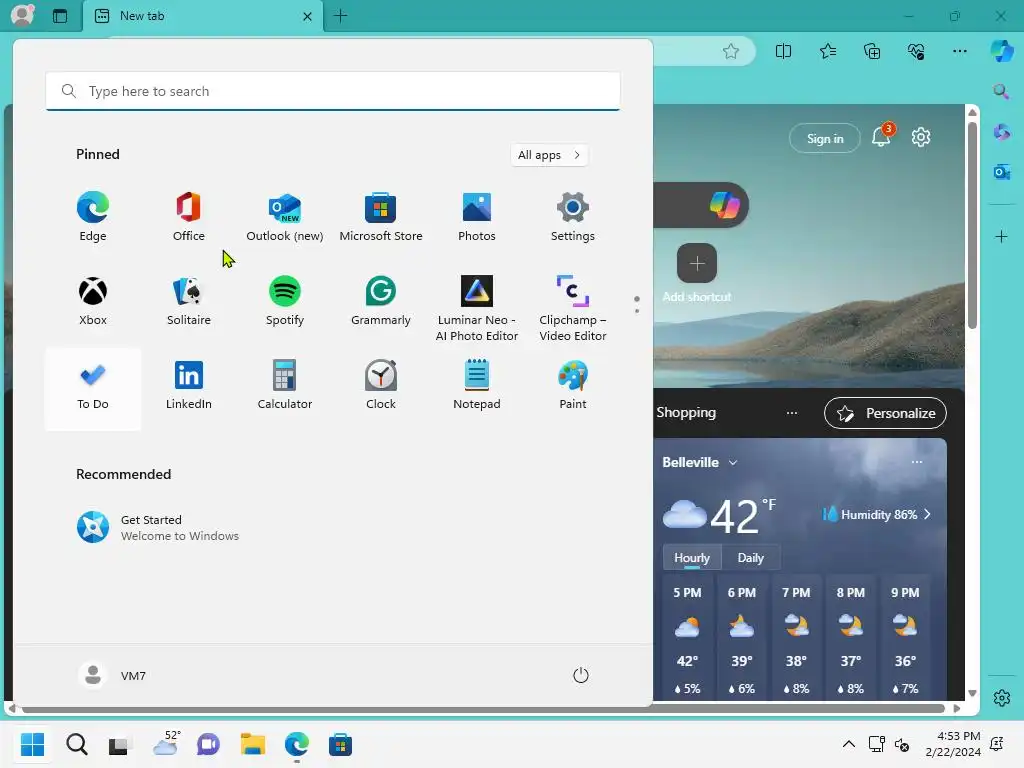Open a new browser tab with plus
The image size is (1024, 768).
340,16
